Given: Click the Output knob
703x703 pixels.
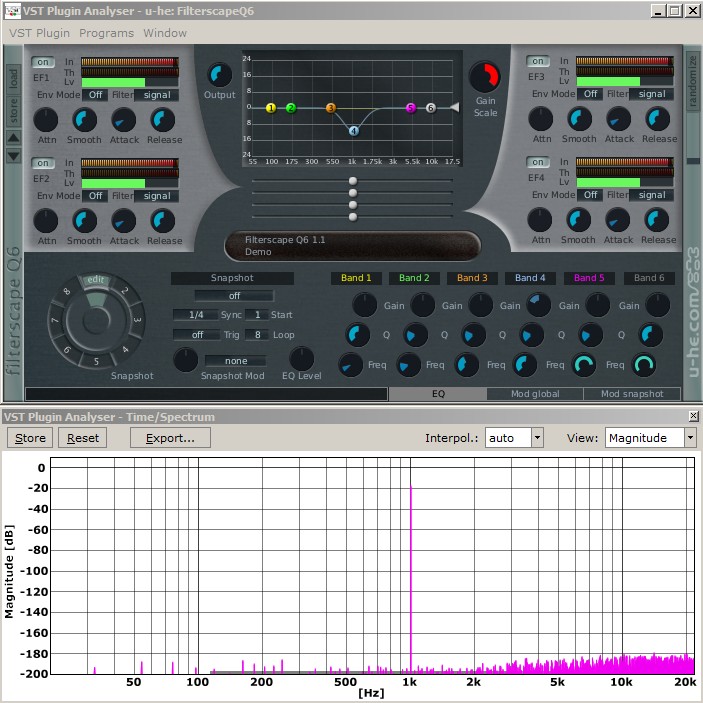Looking at the screenshot, I should tap(220, 75).
